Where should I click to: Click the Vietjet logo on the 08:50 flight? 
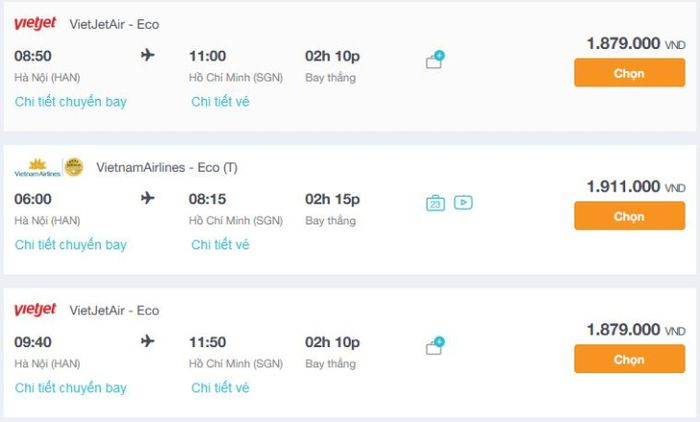pos(35,24)
